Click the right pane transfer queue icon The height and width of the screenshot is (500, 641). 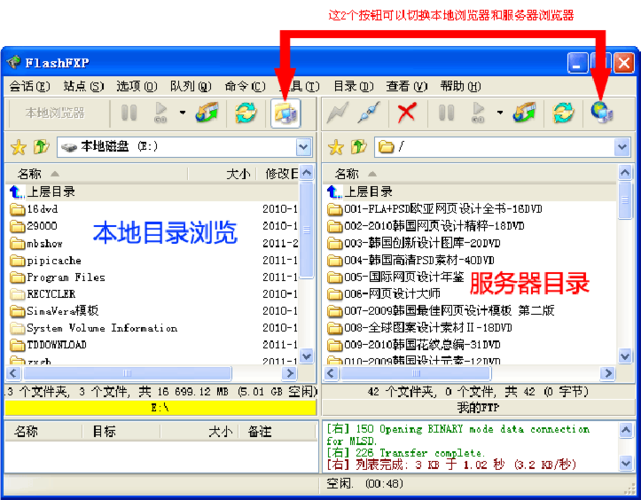click(525, 113)
